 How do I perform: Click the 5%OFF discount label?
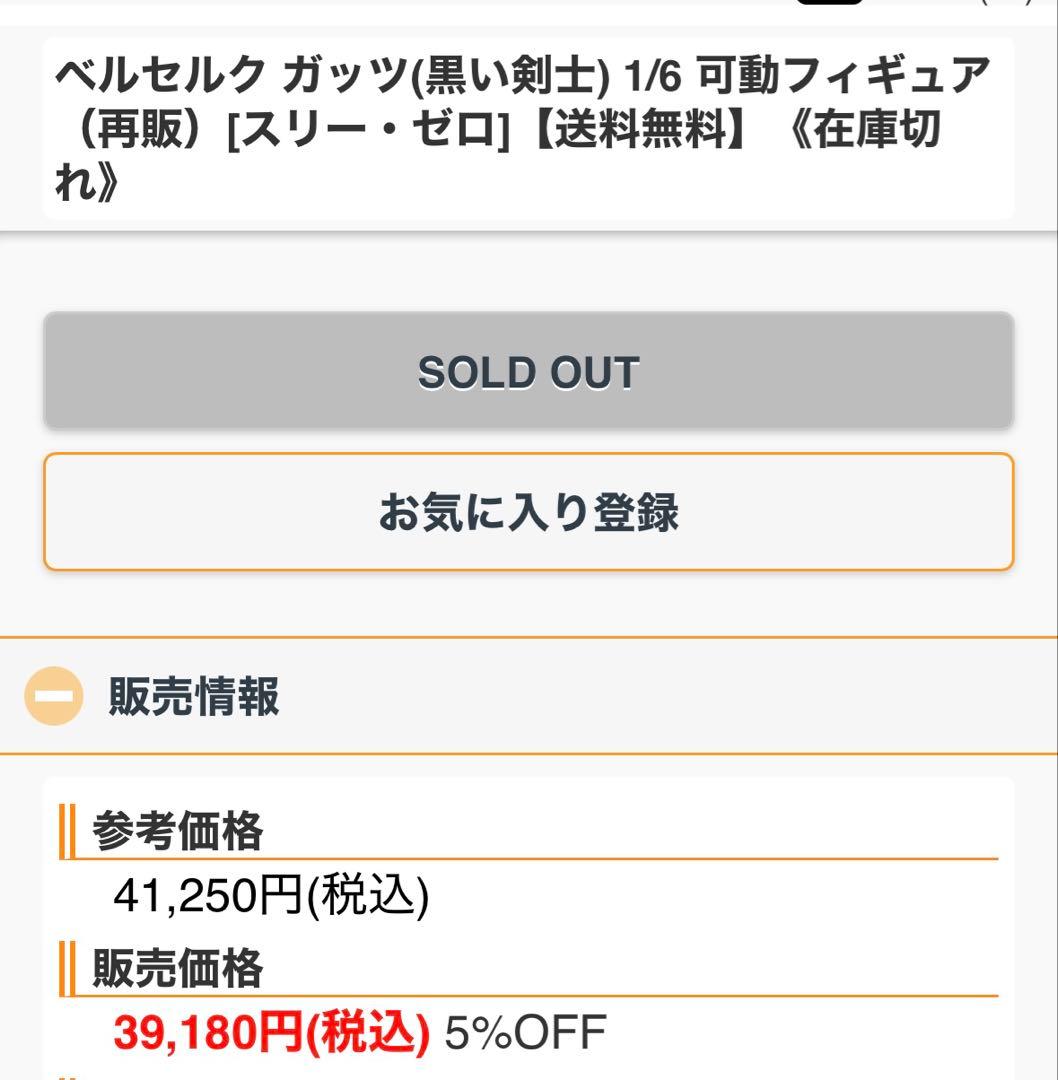coord(525,1033)
